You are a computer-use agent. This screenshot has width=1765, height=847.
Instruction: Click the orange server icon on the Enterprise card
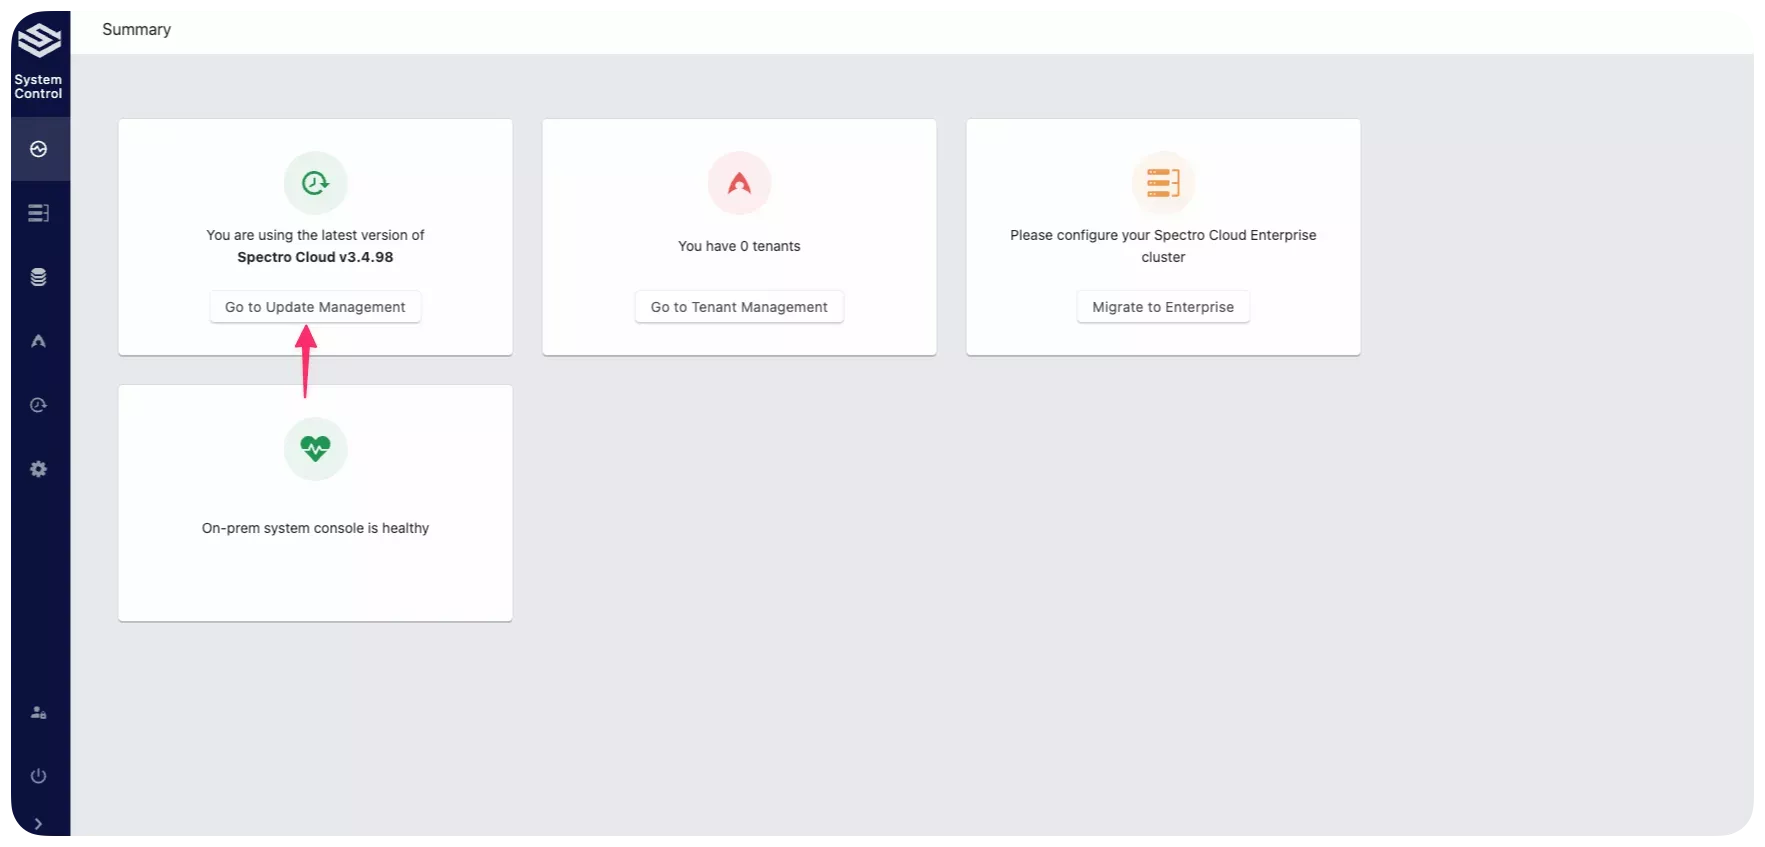click(x=1163, y=183)
